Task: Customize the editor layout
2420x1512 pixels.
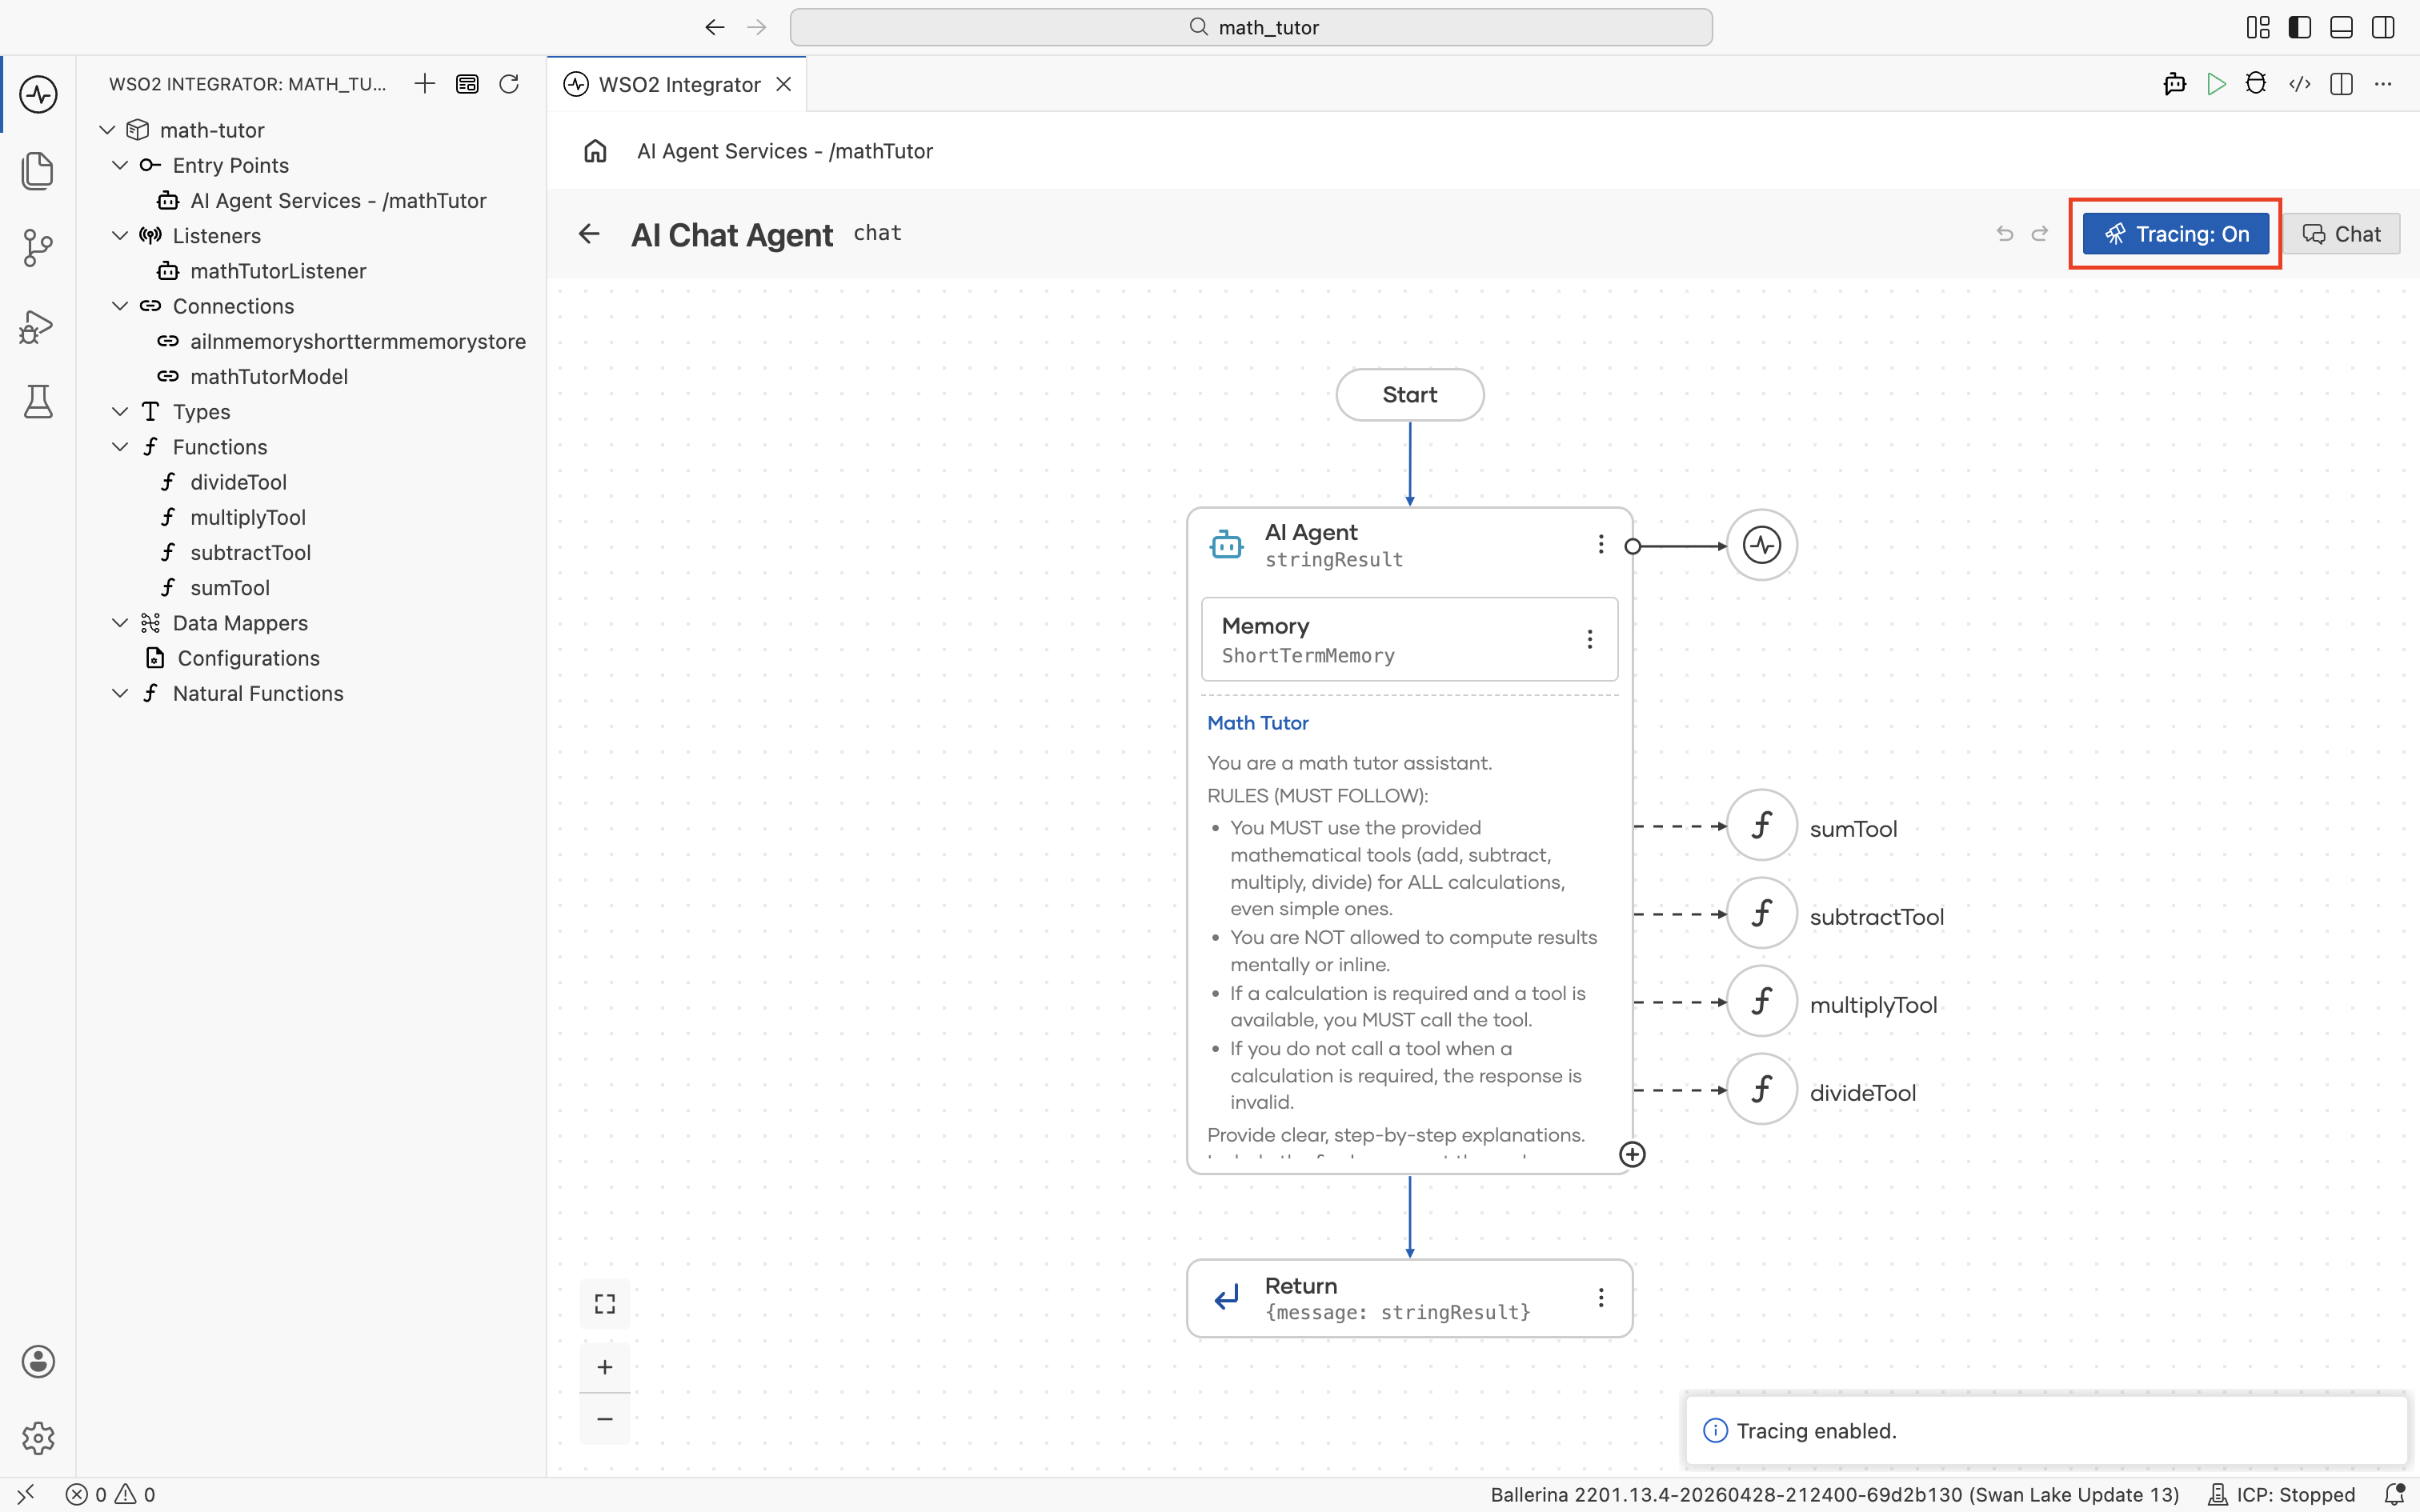Action: (2258, 27)
